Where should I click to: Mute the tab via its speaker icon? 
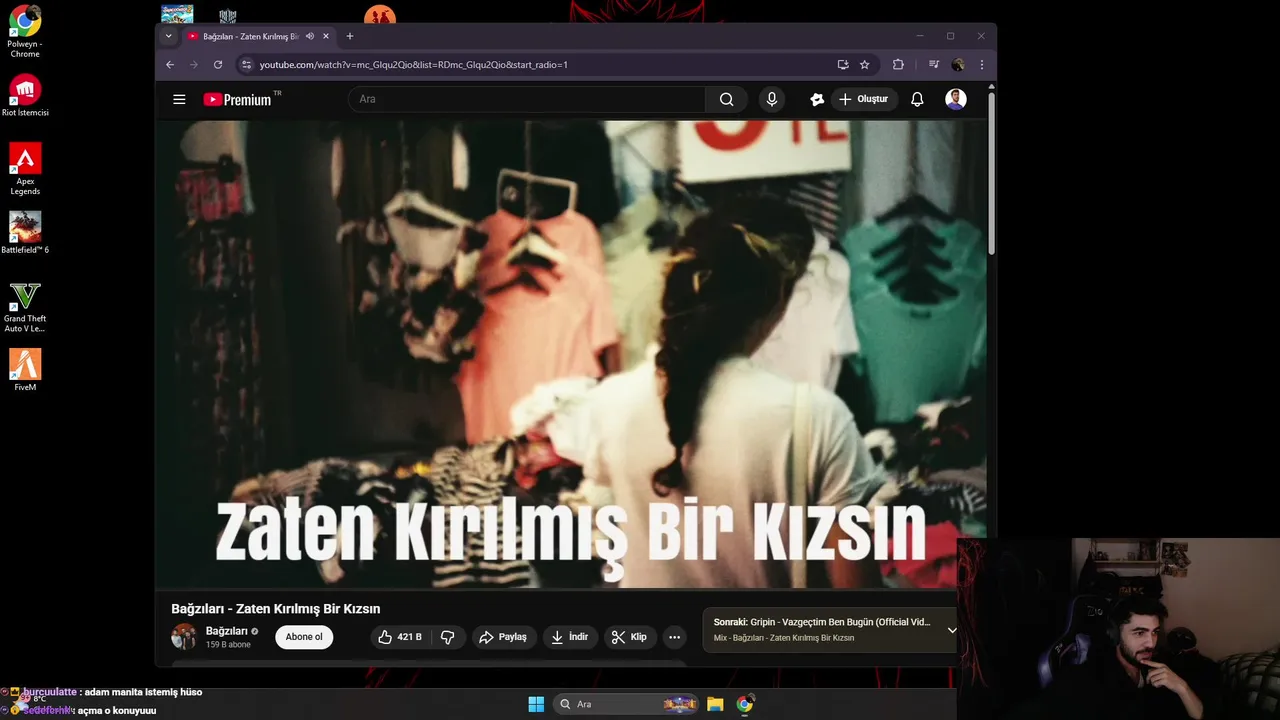tap(310, 36)
